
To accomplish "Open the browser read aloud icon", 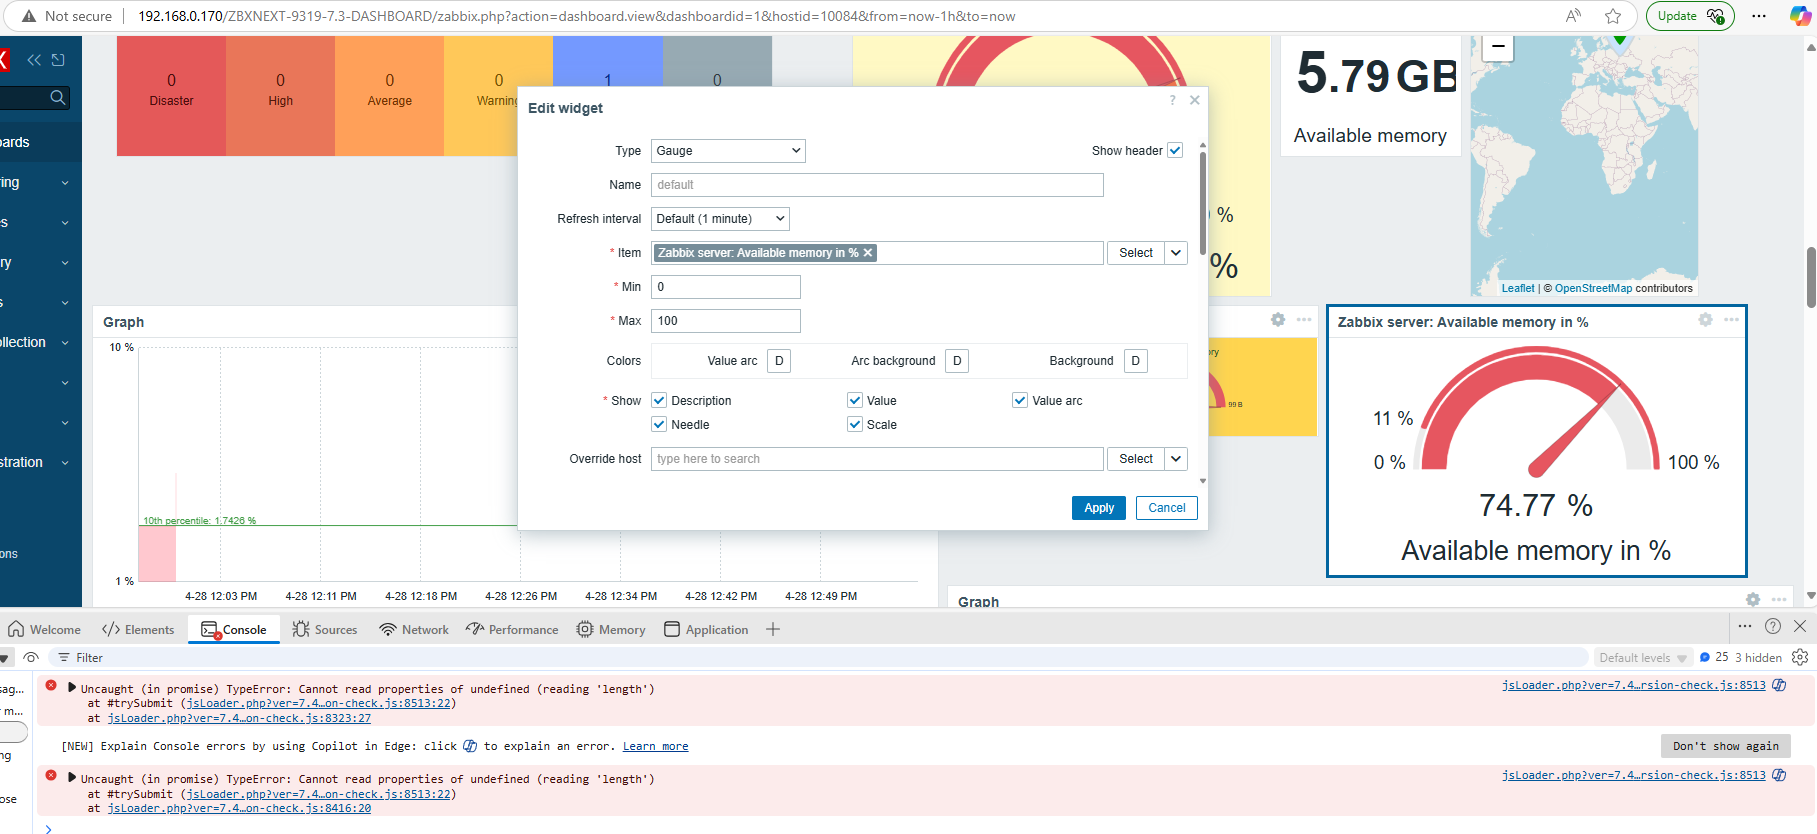I will pos(1574,16).
